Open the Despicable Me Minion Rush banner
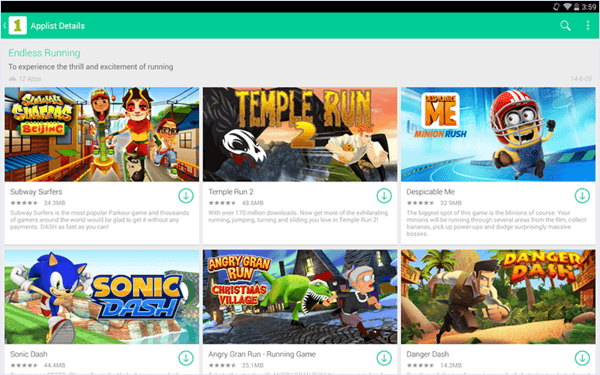 498,134
